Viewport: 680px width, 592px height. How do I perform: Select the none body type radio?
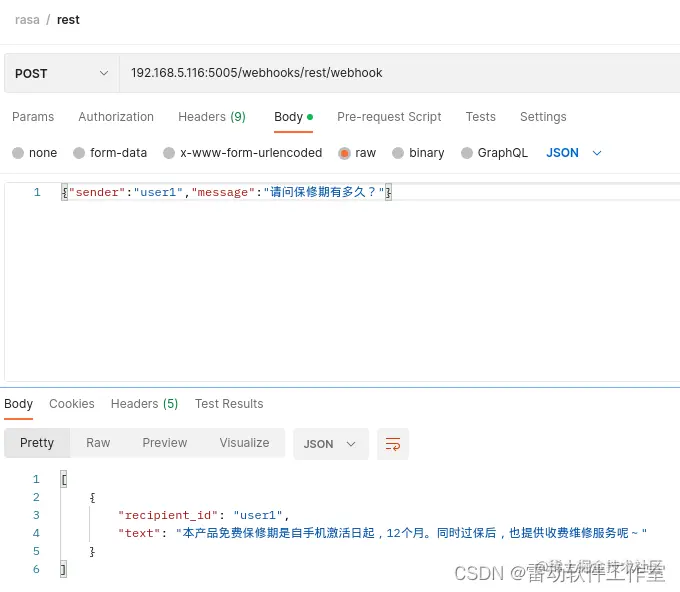(18, 153)
